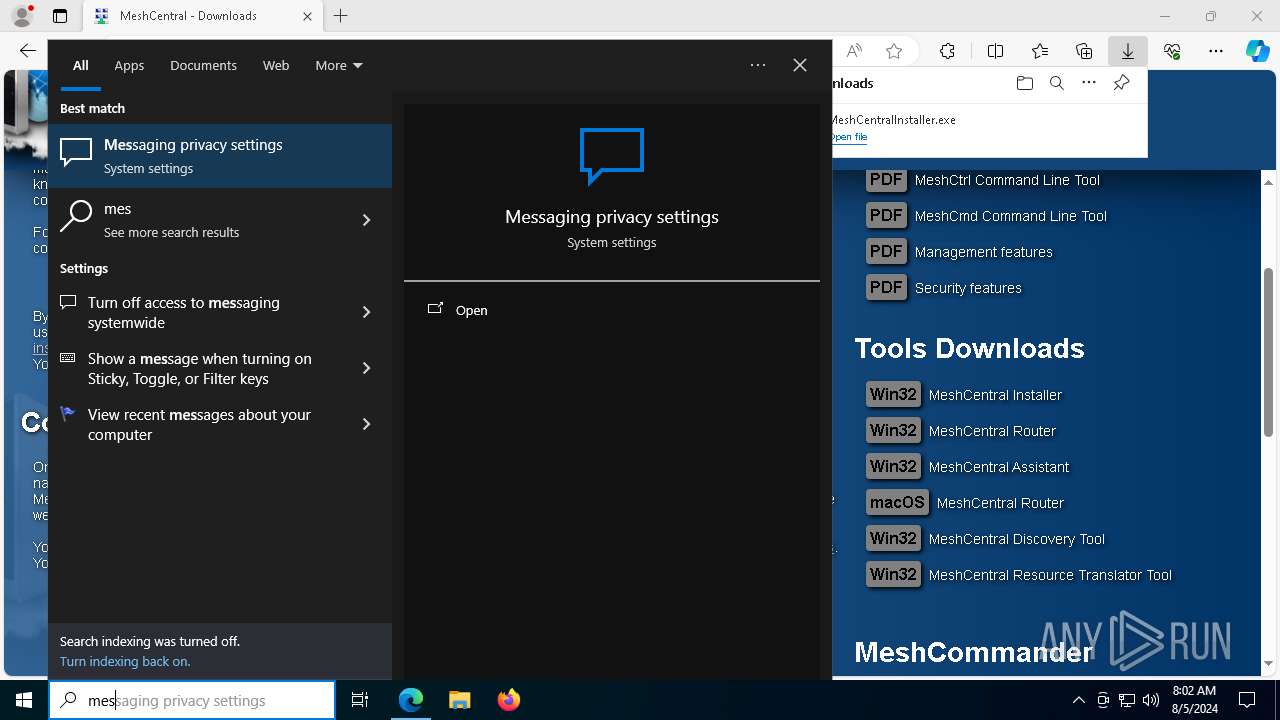The width and height of the screenshot is (1280, 720).
Task: Click the Edge profile avatar icon
Action: (21, 16)
